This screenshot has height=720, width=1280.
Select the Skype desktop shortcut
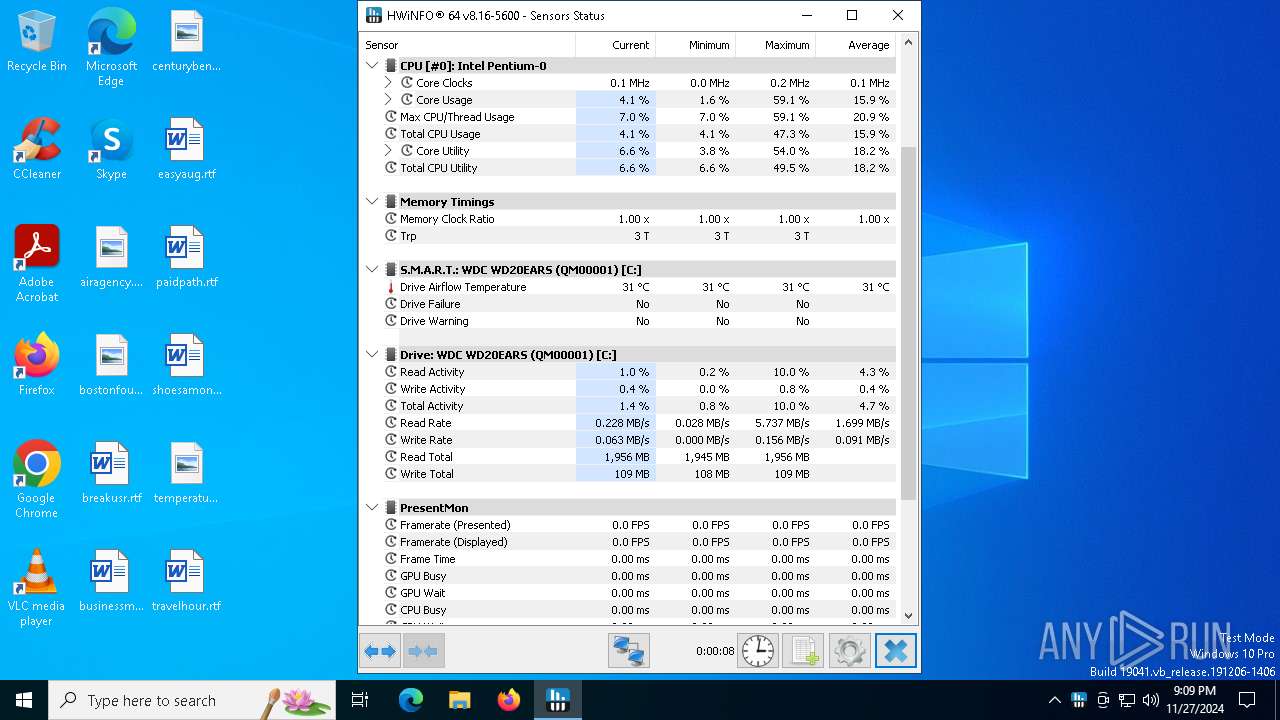(111, 150)
